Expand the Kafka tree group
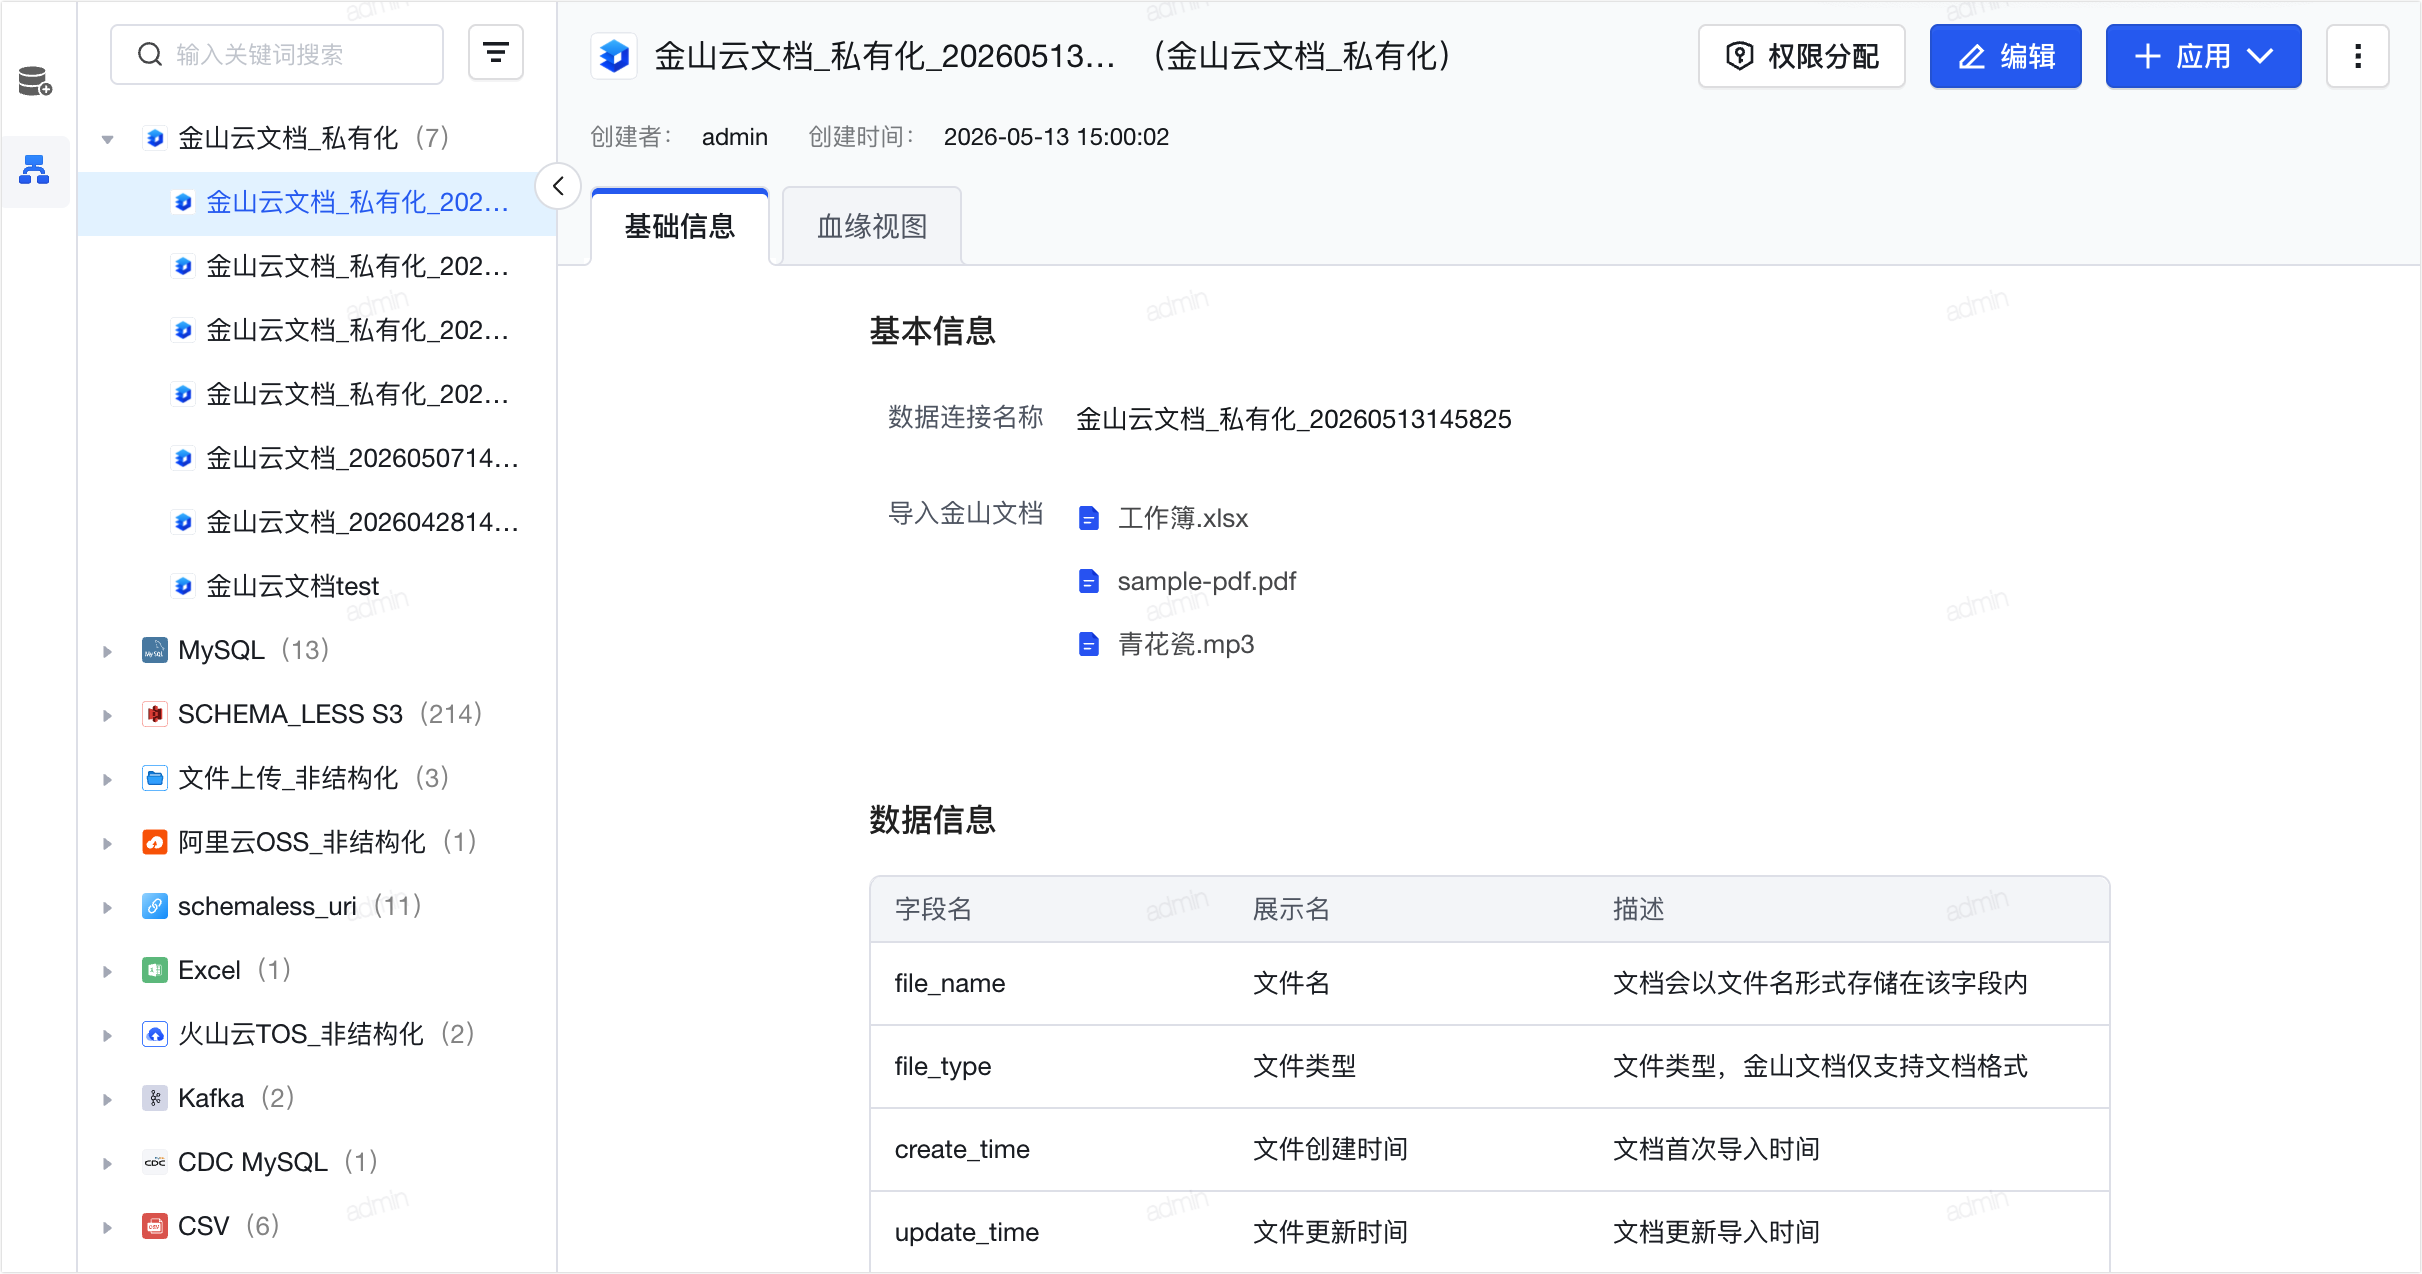The image size is (2422, 1274). (x=107, y=1099)
